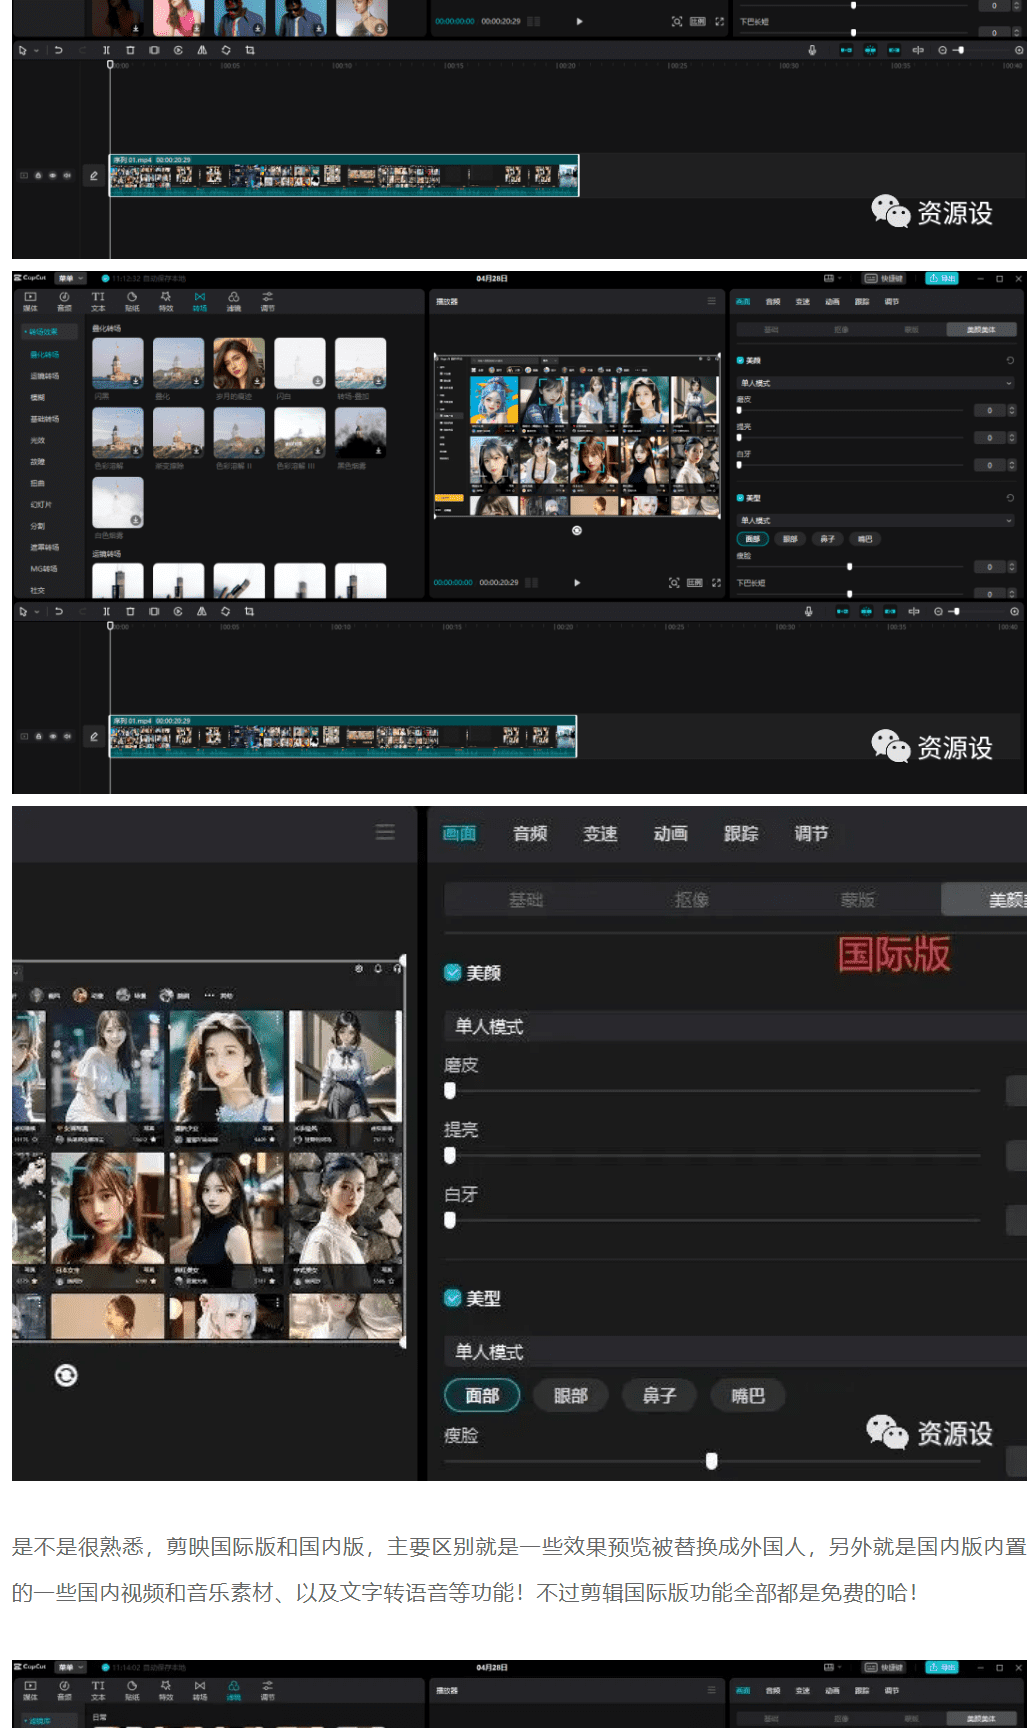
Task: Click 特效 star icon beside highlighted 转场
Action: point(166,301)
